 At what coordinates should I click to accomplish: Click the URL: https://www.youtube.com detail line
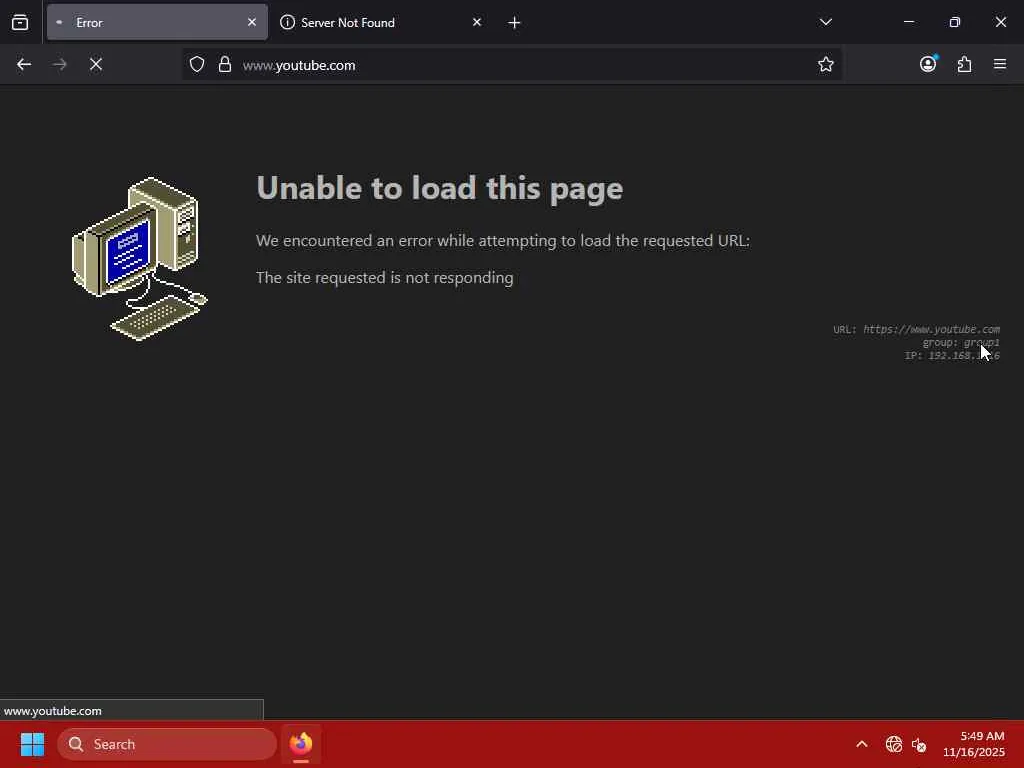coord(916,329)
